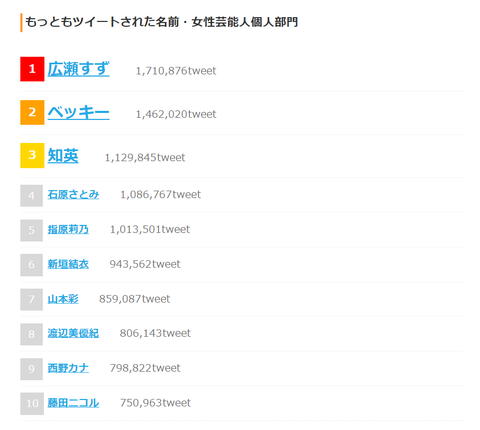
Task: Click the 藤田ニコル link
Action: tap(73, 403)
